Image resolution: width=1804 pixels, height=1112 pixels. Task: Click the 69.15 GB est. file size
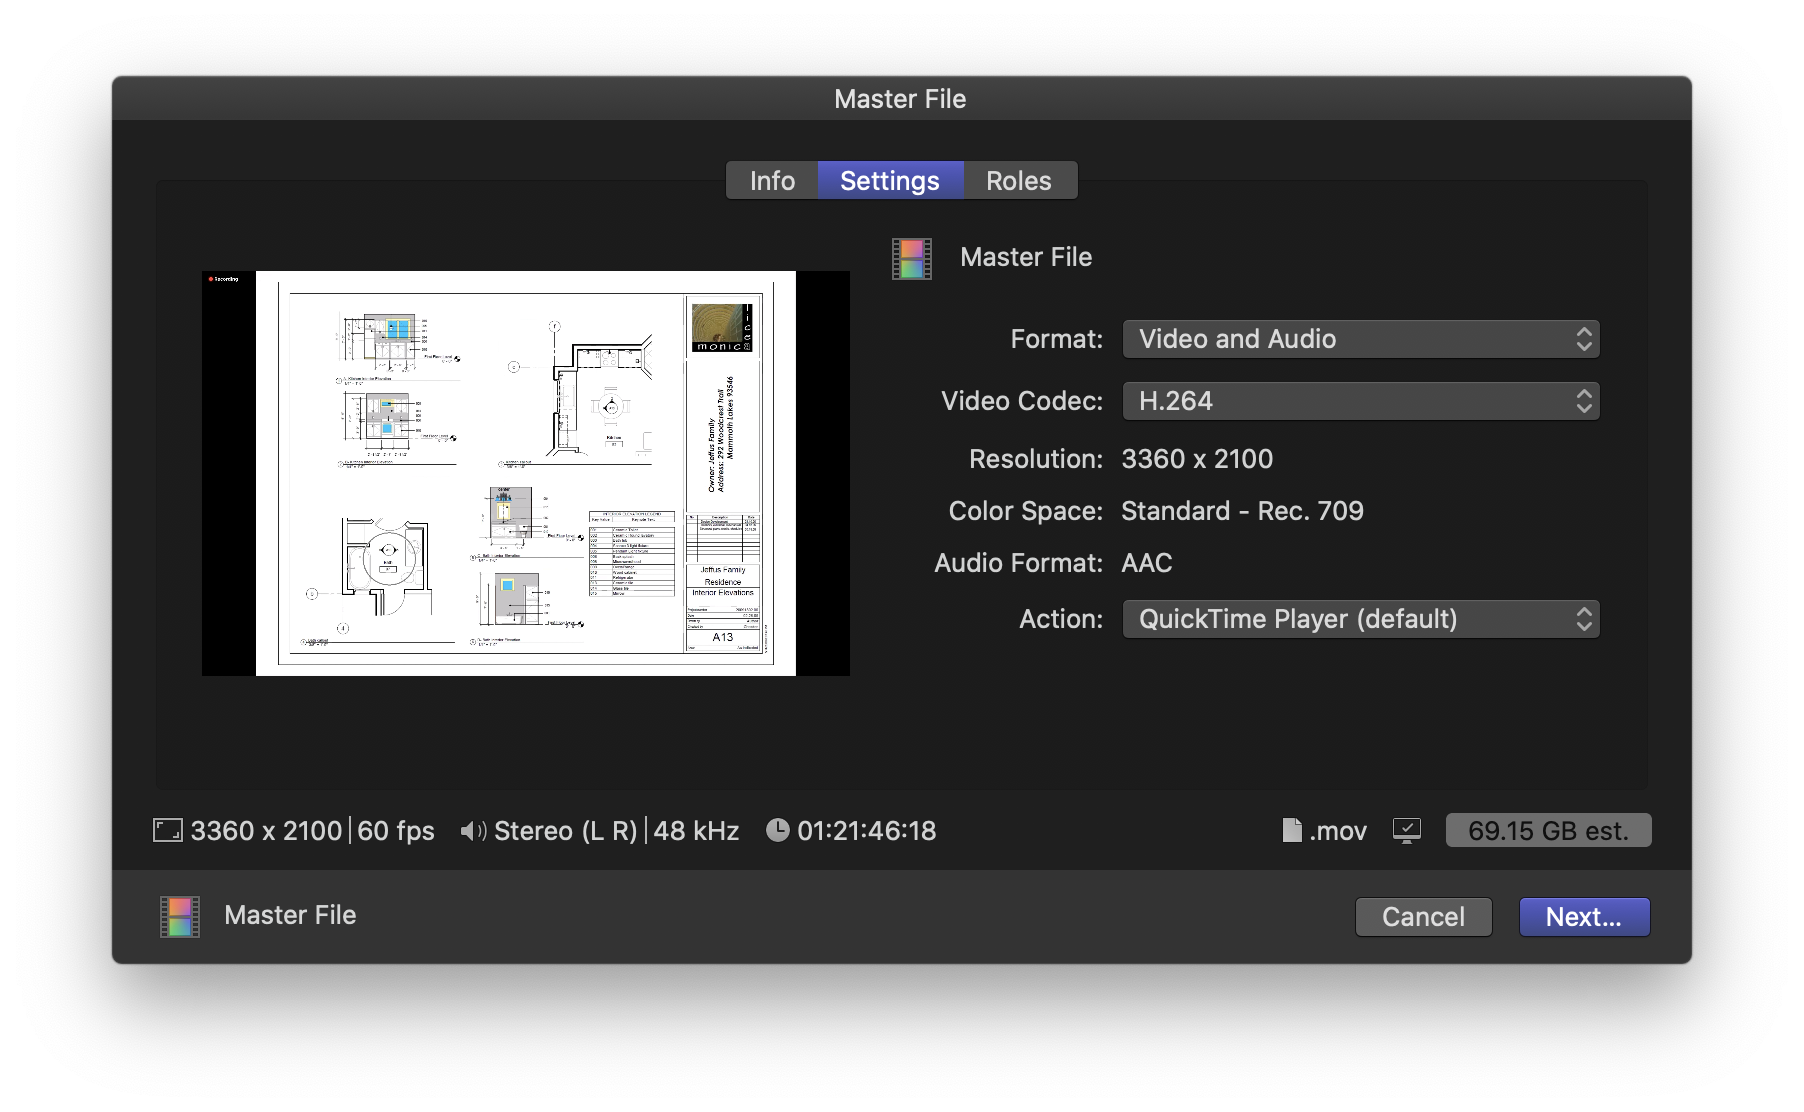[x=1548, y=830]
